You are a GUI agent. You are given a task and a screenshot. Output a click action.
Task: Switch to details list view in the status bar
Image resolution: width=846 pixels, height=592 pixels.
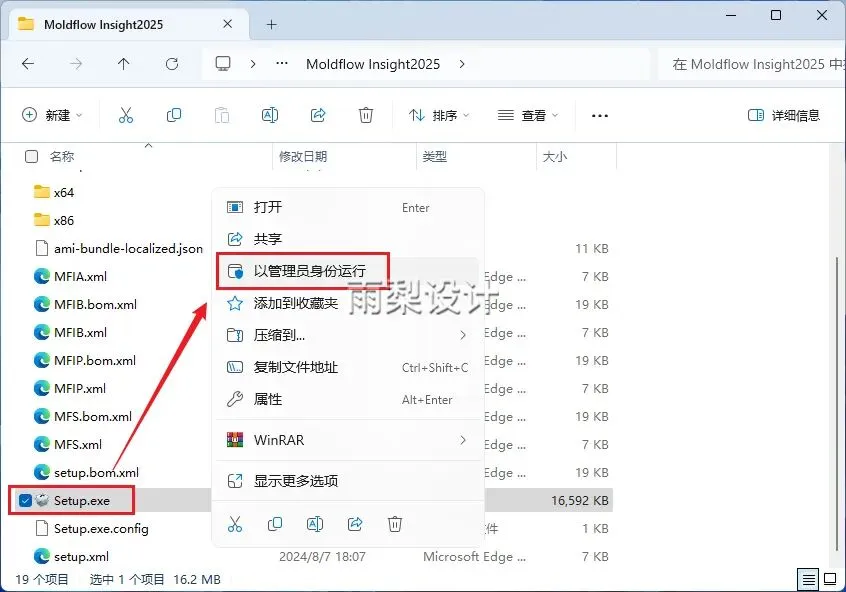[x=808, y=580]
